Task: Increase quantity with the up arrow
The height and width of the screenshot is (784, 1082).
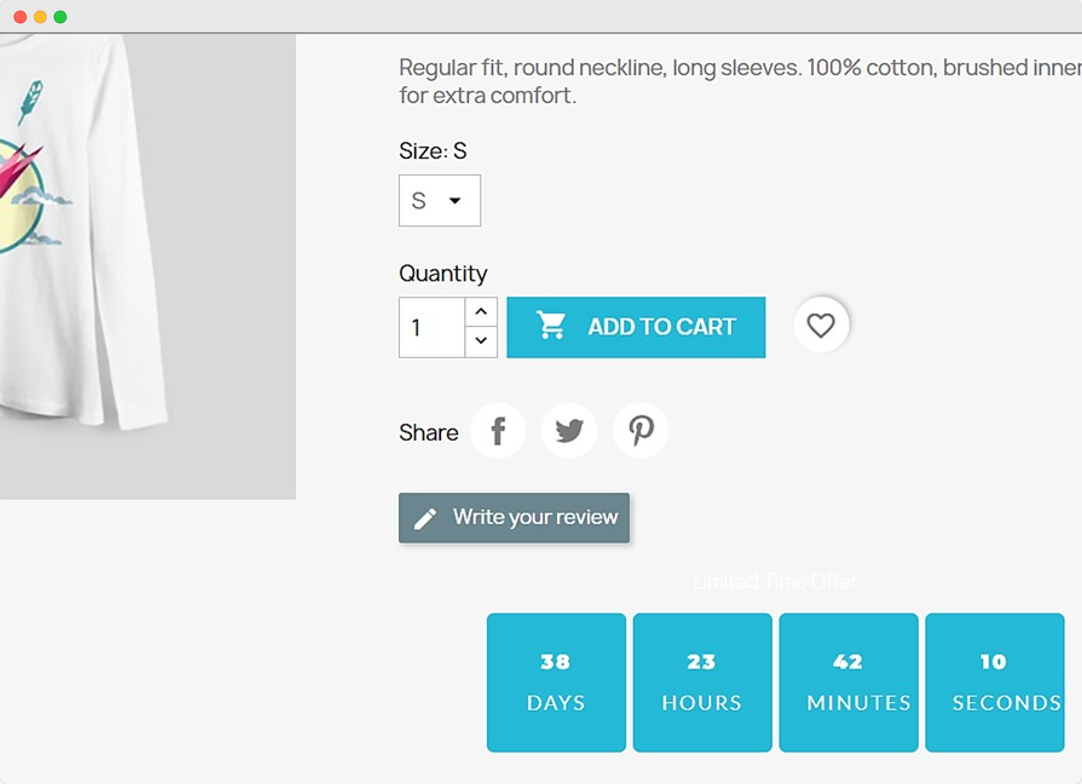Action: (481, 312)
